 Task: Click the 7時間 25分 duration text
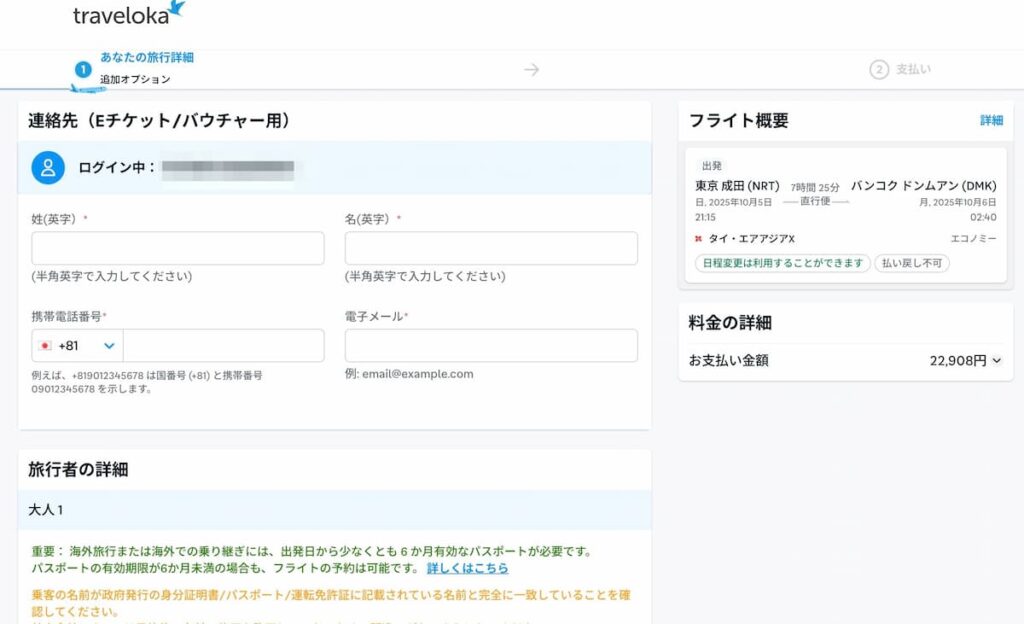click(815, 187)
